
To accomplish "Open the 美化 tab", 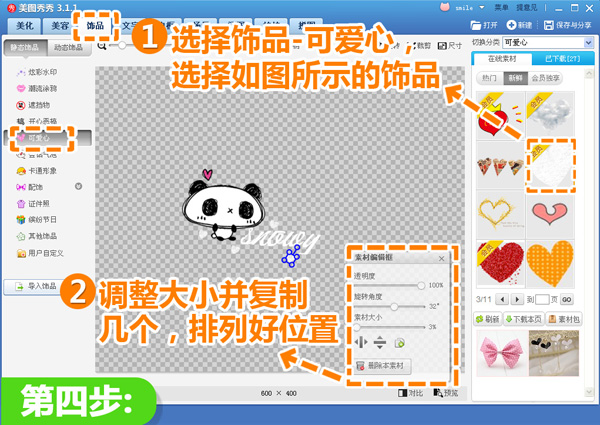I will [x=25, y=26].
